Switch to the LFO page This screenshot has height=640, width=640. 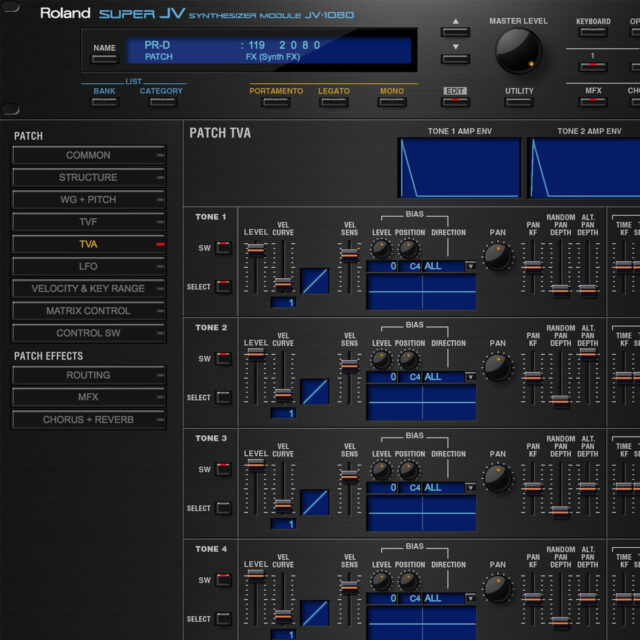coord(89,267)
